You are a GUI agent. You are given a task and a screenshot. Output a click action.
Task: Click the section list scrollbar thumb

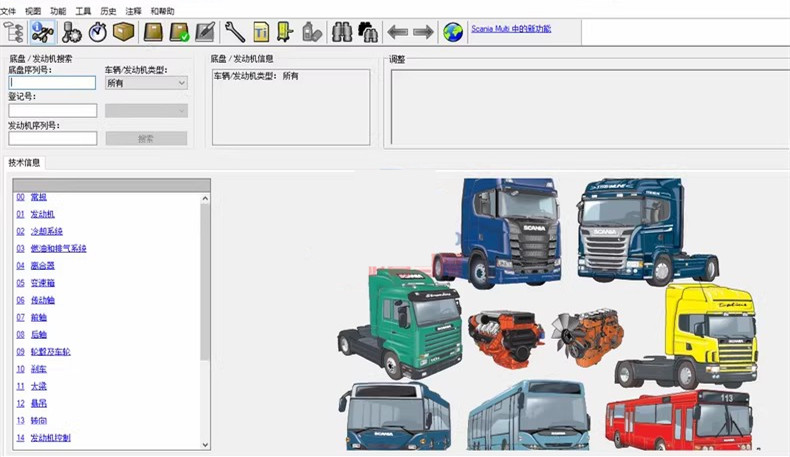click(205, 281)
